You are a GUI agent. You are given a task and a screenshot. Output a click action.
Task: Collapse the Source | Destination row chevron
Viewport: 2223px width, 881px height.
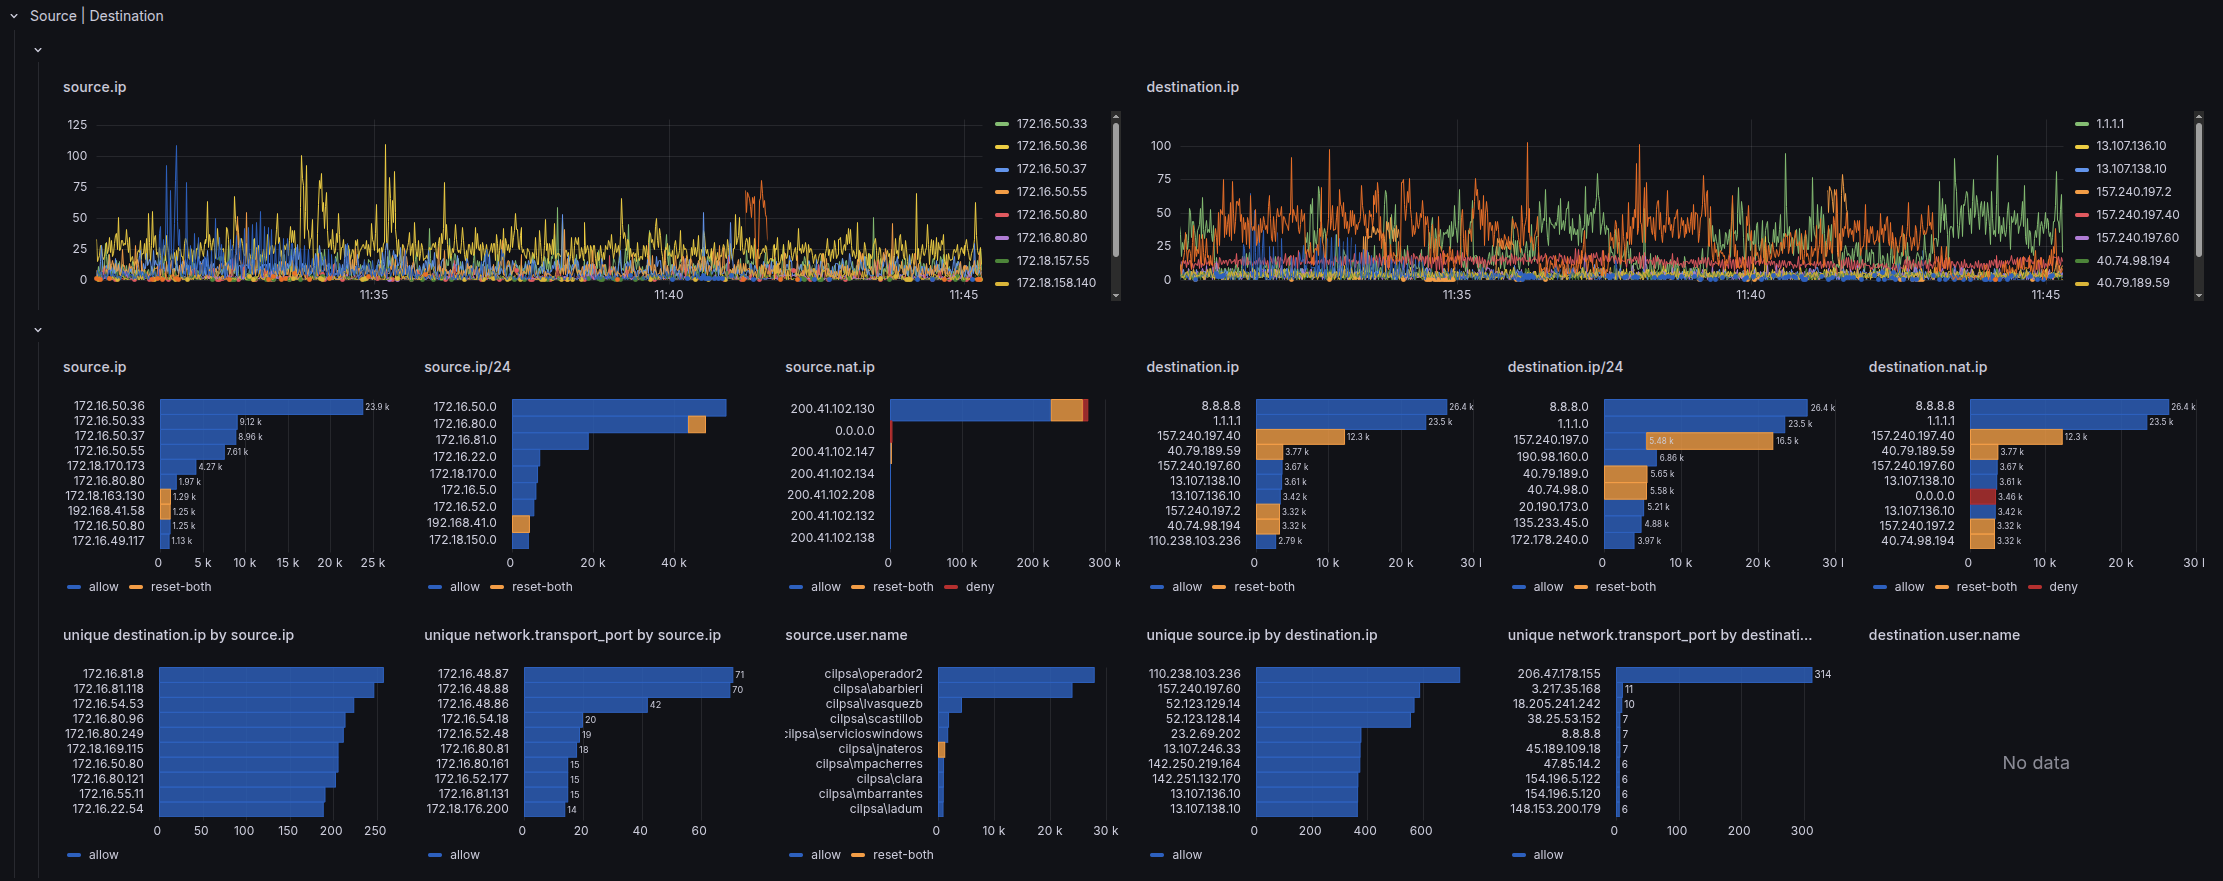click(x=14, y=16)
